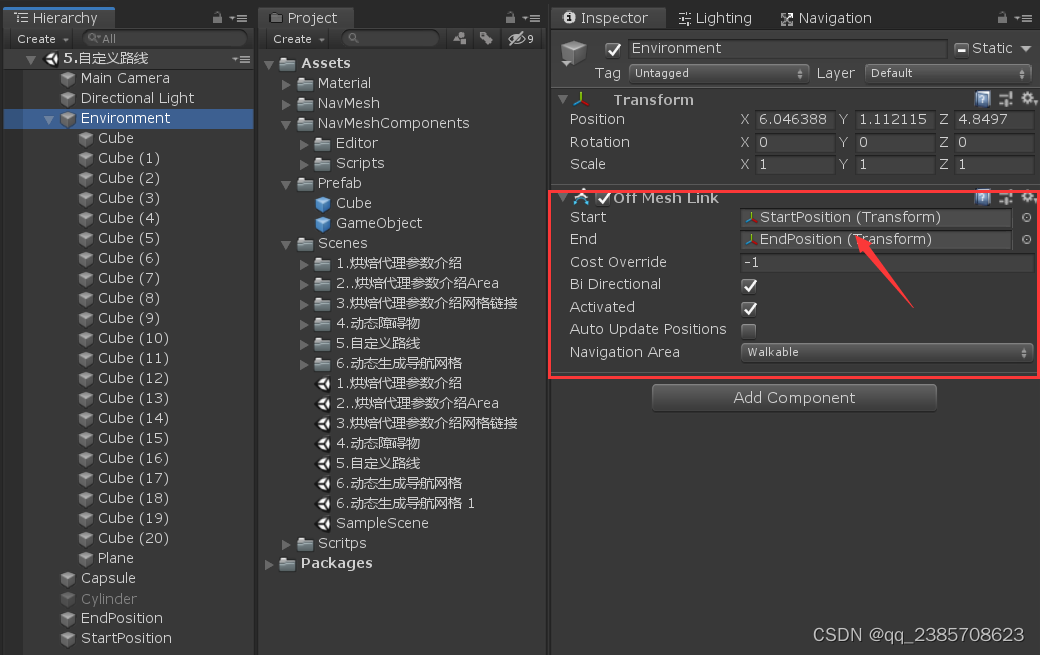The image size is (1040, 655).
Task: Open the Off Mesh Link gear settings icon
Action: point(1029,197)
